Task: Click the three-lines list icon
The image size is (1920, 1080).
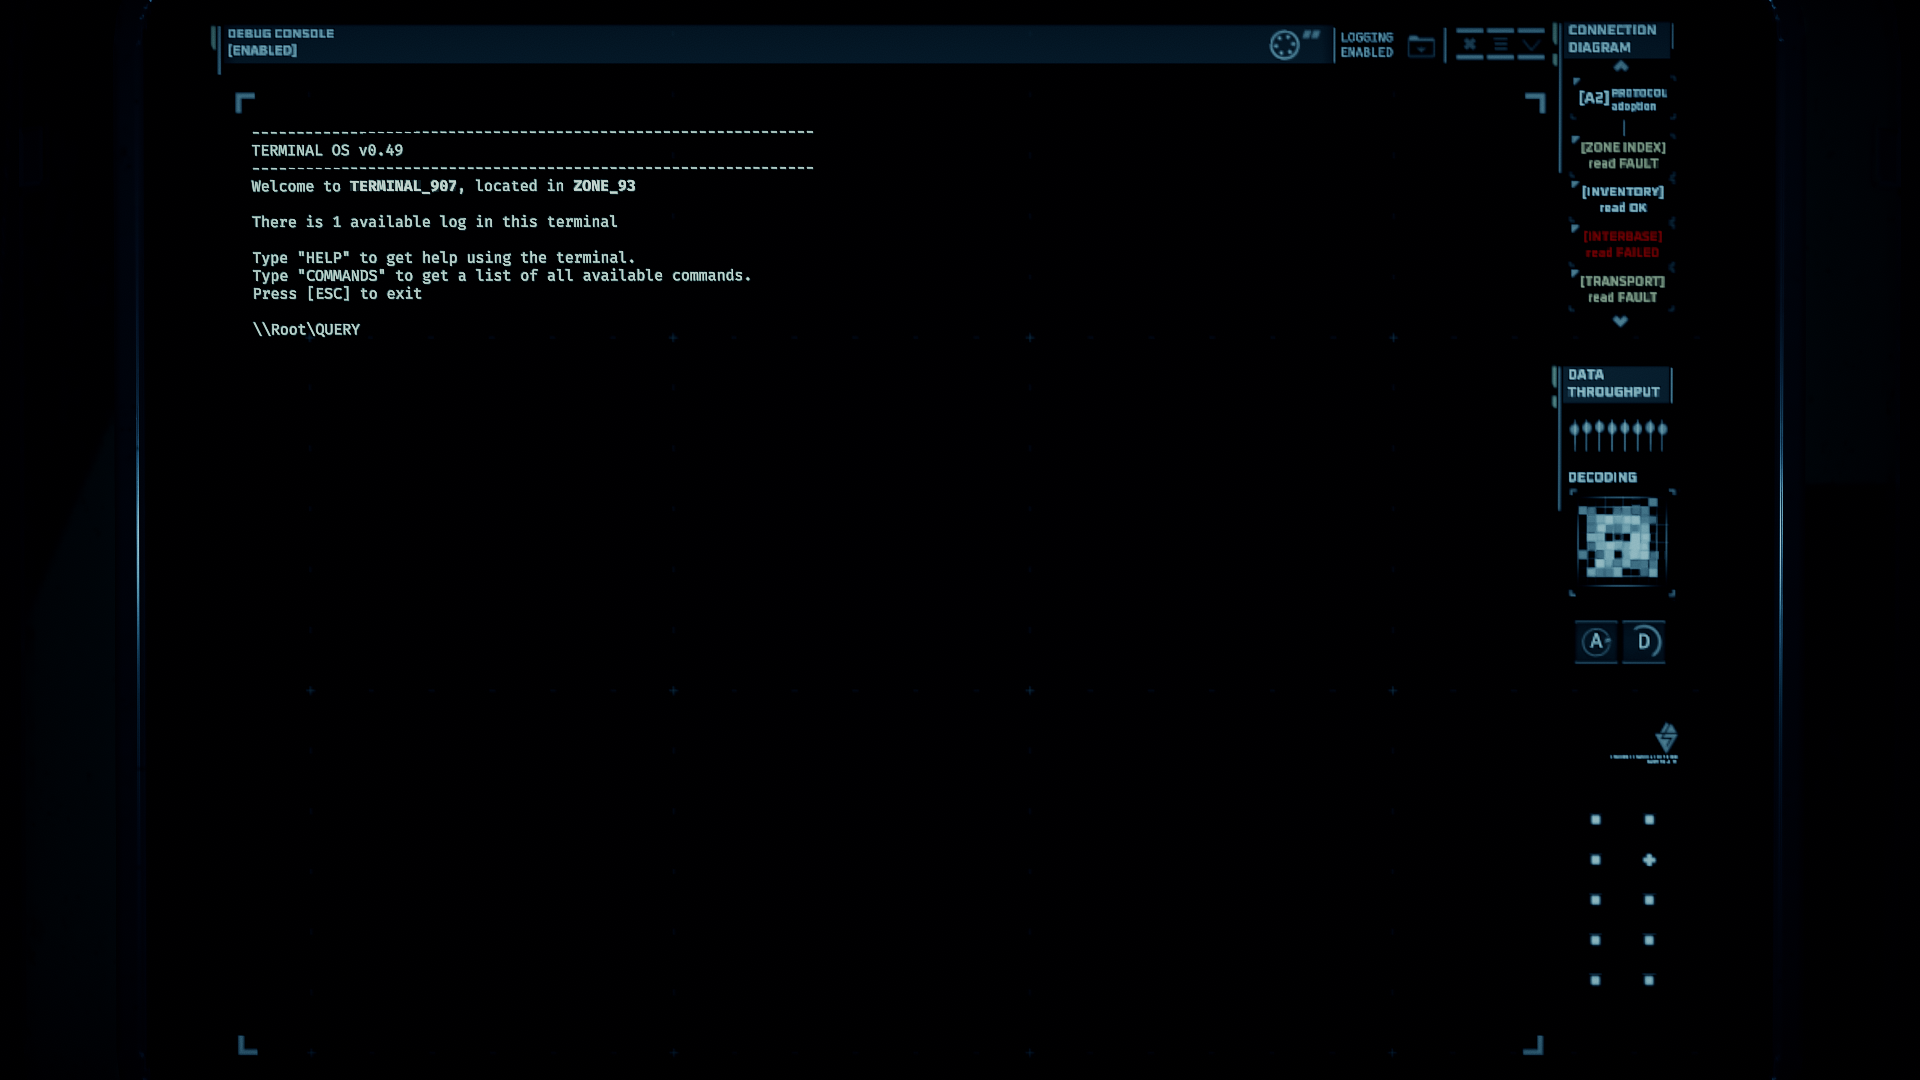Action: pos(1500,44)
